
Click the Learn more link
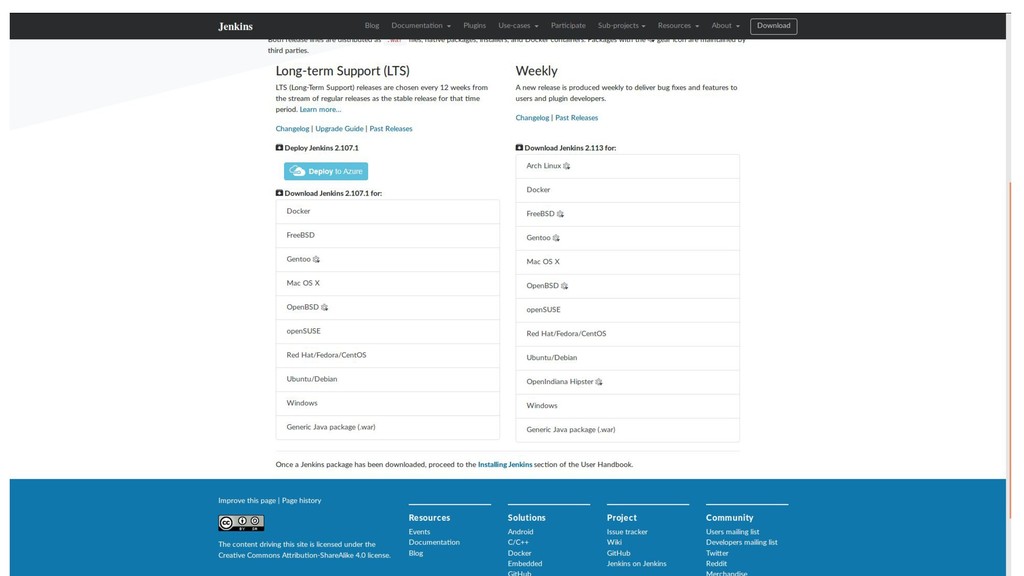(x=320, y=109)
